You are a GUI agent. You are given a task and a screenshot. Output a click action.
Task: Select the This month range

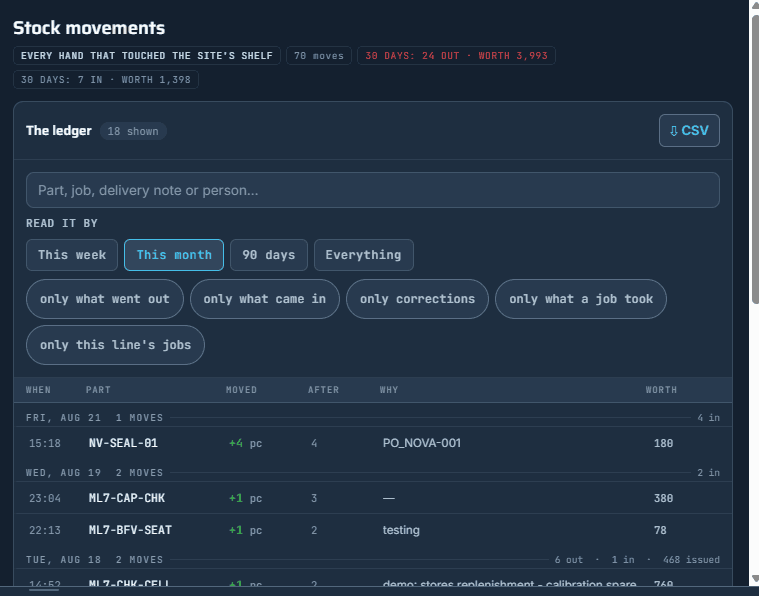point(174,255)
